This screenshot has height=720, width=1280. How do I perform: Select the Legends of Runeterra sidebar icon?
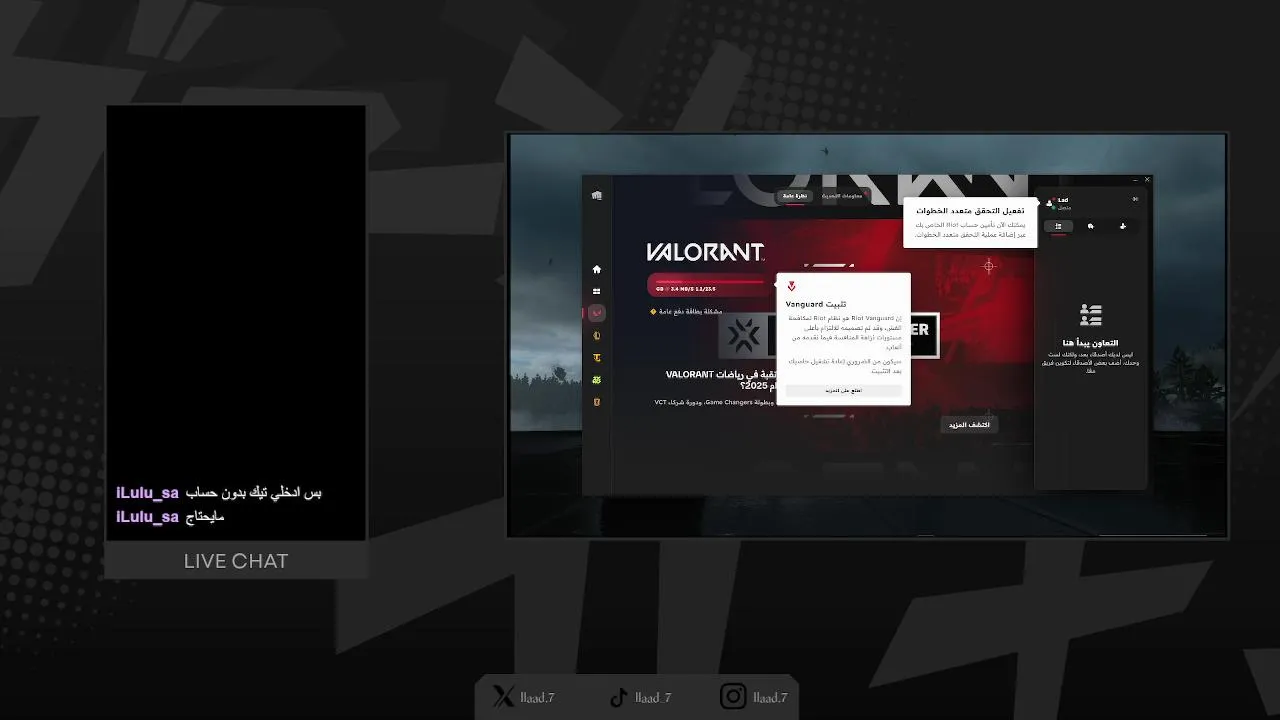(597, 401)
